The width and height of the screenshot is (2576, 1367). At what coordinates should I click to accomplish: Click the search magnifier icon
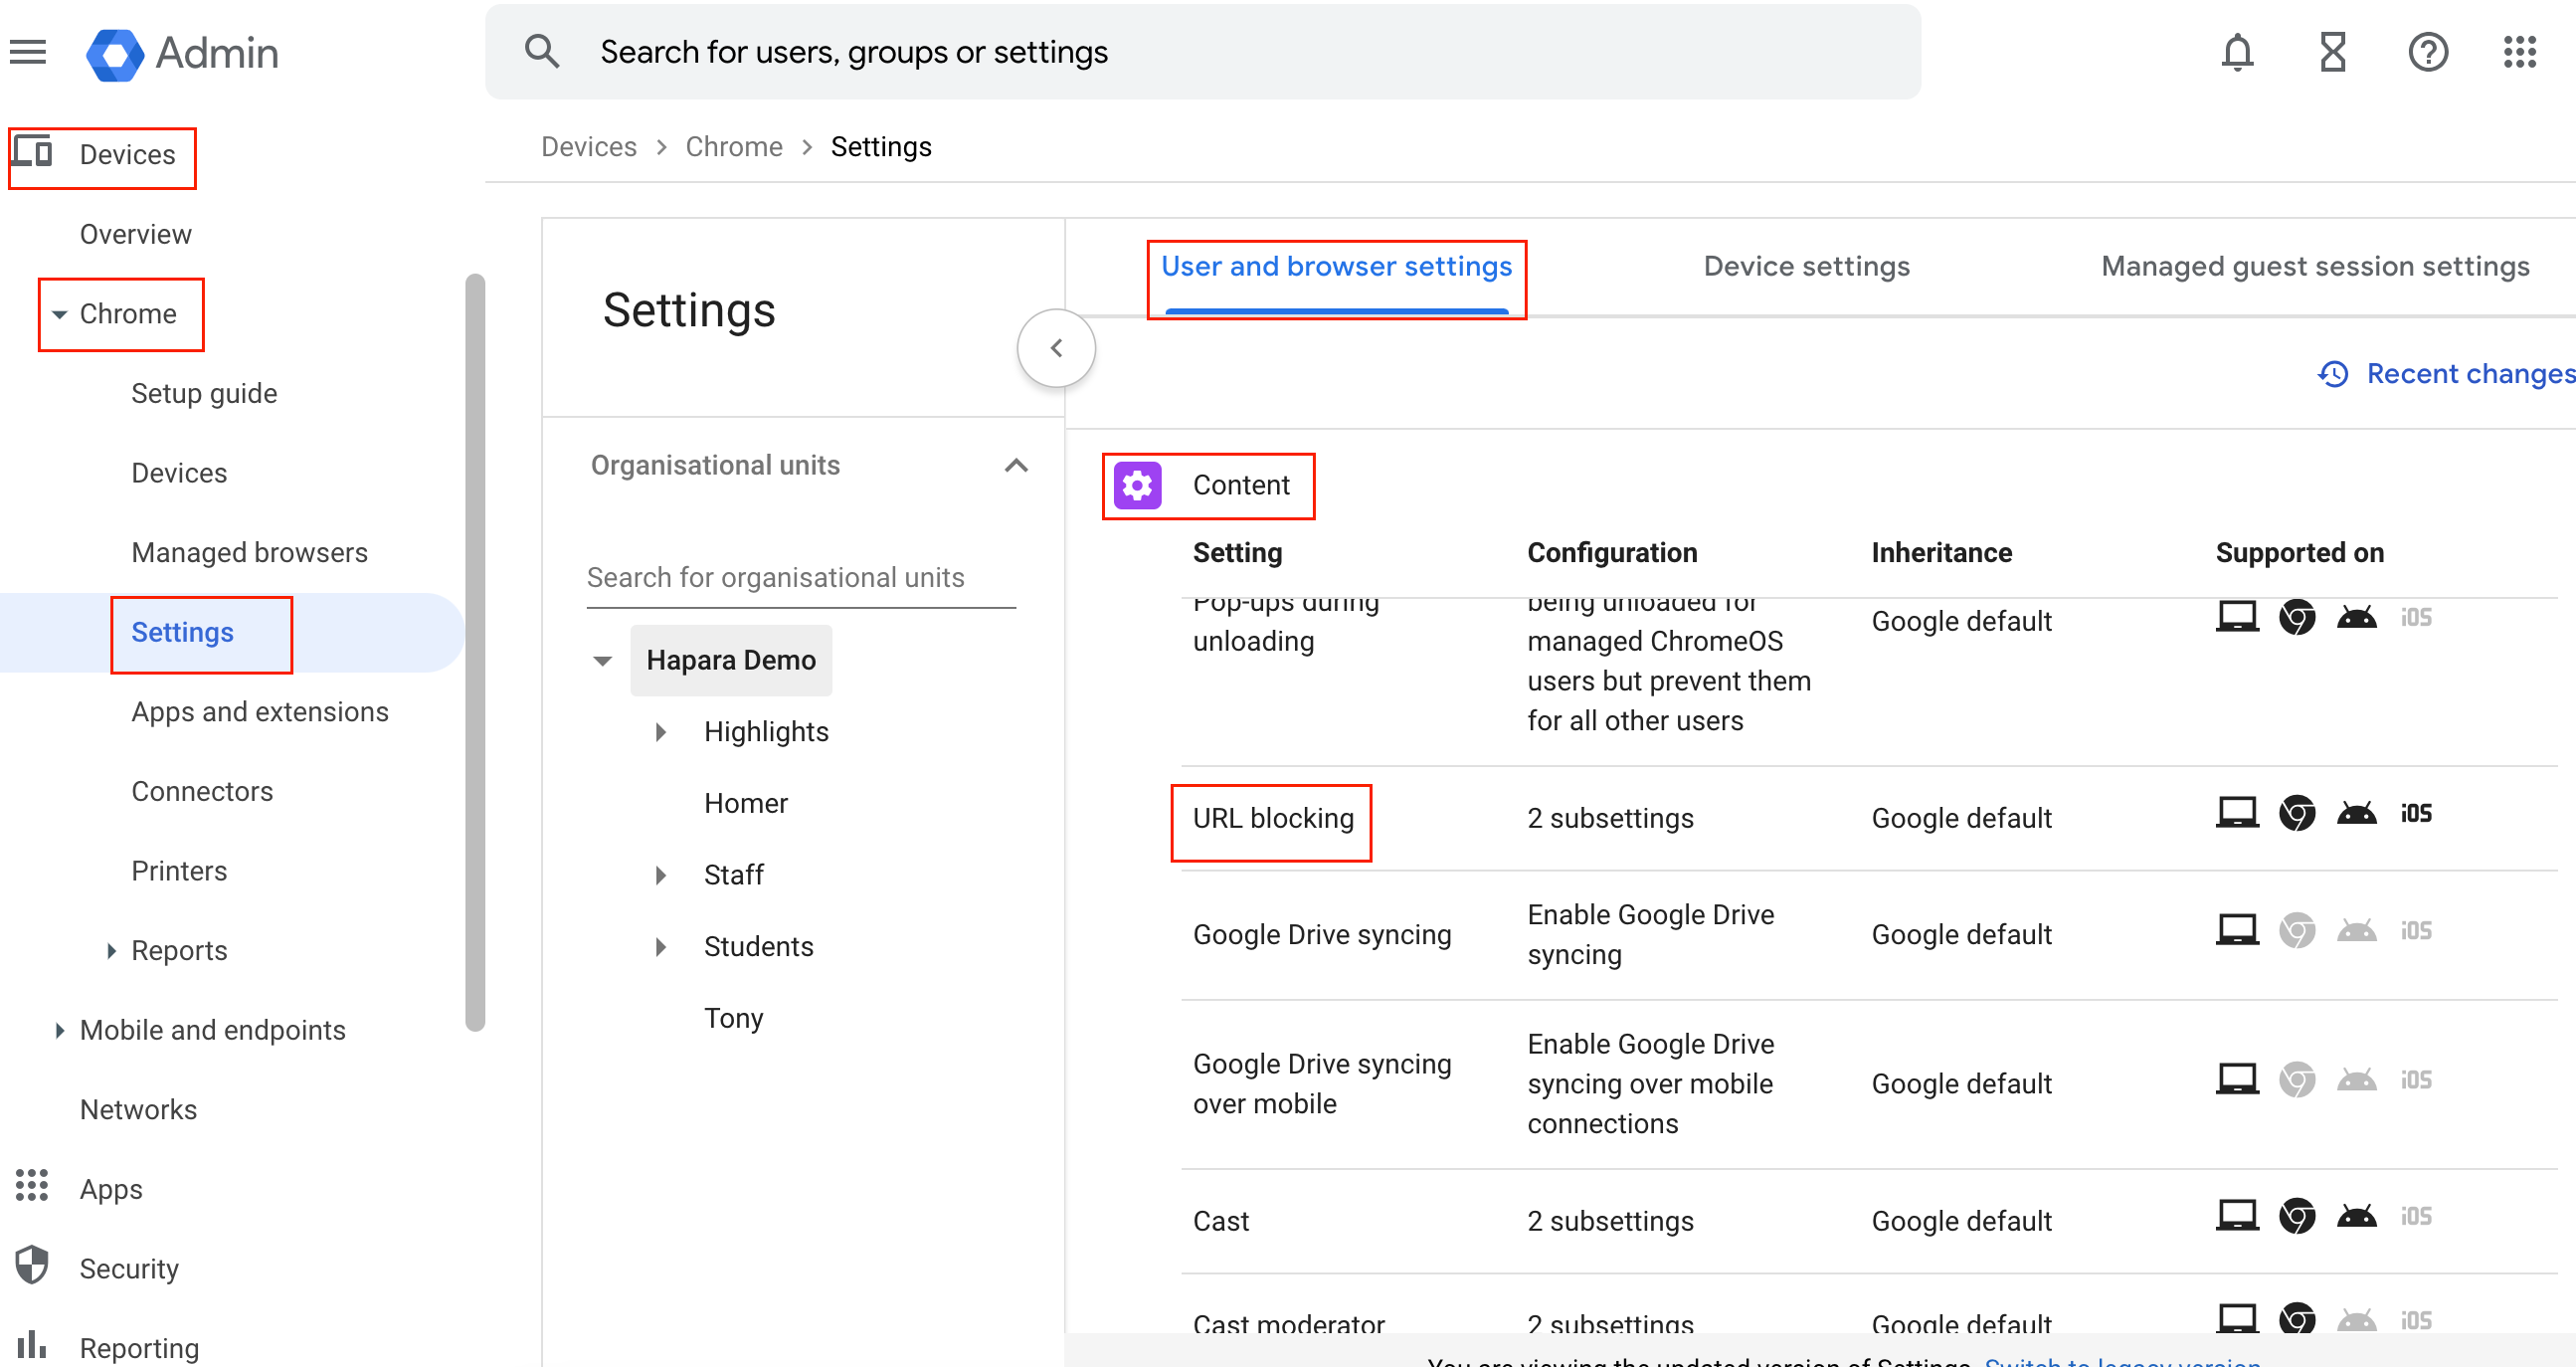542,52
